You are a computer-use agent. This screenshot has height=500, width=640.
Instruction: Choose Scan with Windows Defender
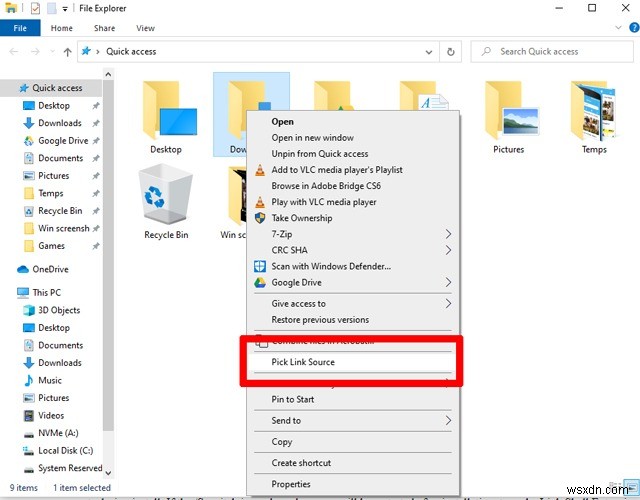point(353,267)
